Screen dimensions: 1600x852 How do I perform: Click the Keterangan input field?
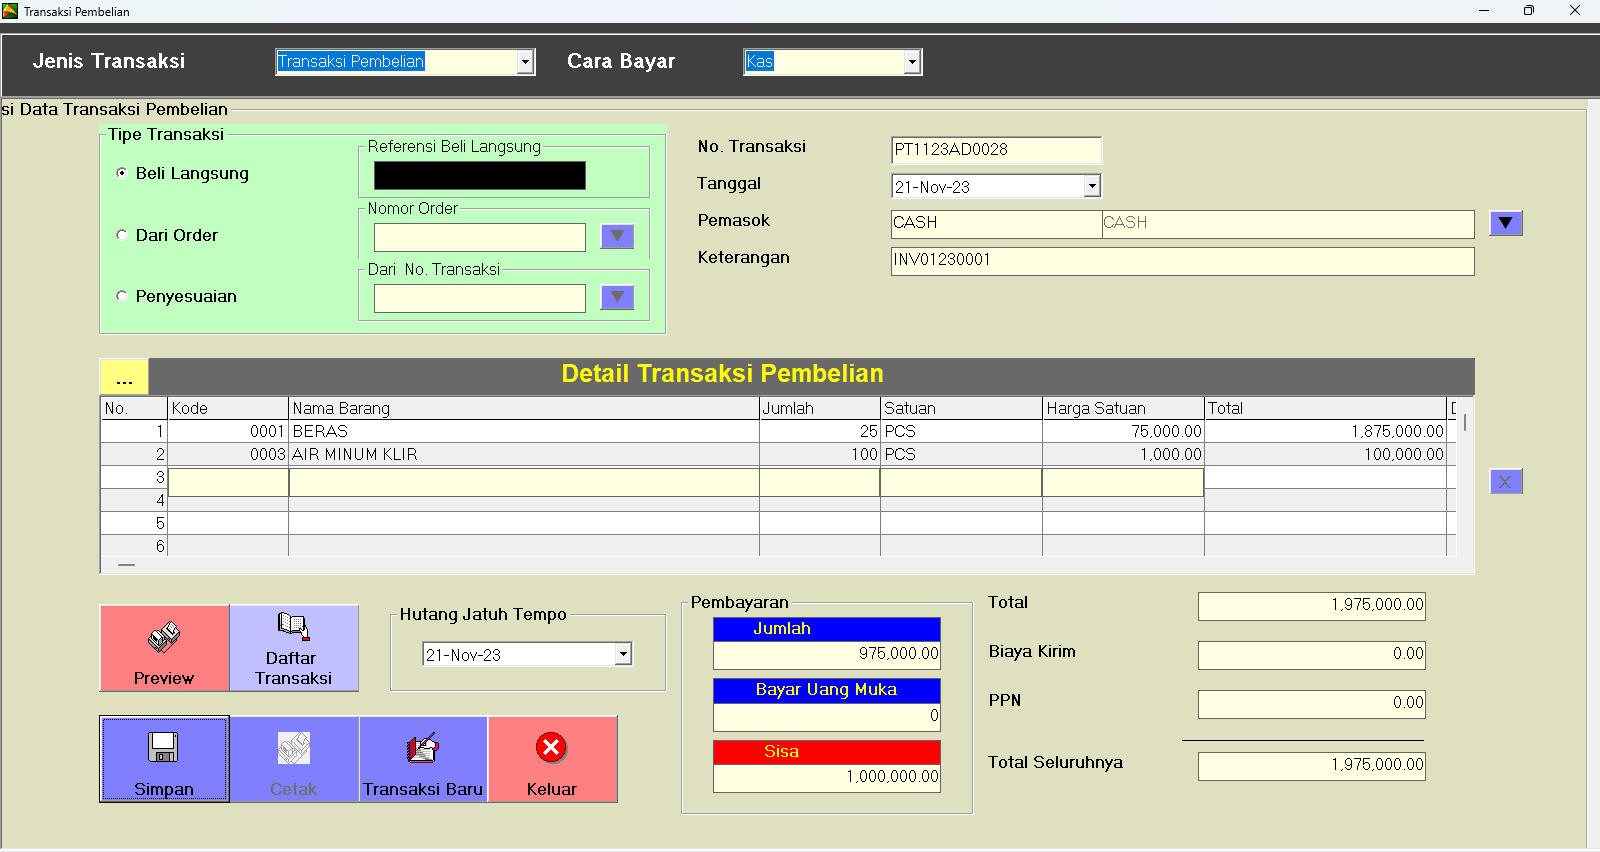[x=1182, y=260]
